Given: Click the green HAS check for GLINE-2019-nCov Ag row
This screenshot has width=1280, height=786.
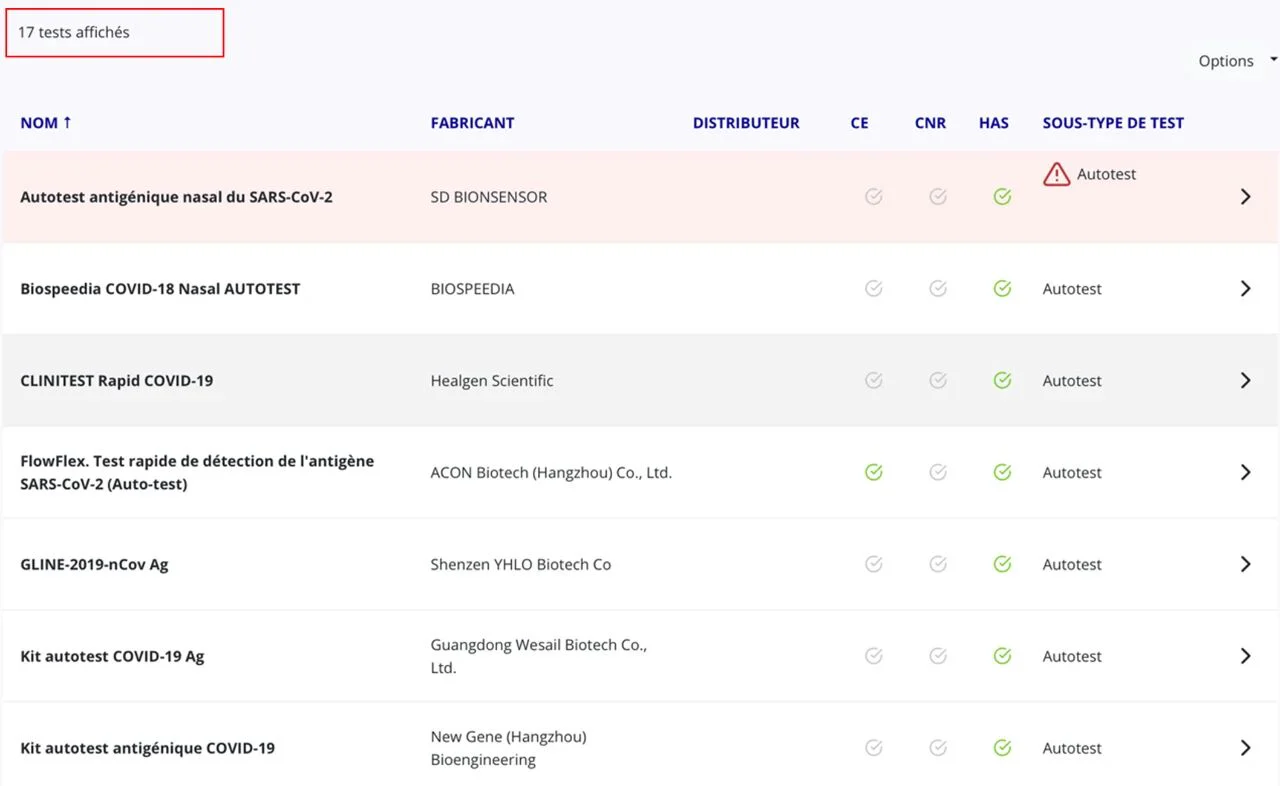Looking at the screenshot, I should pyautogui.click(x=1002, y=564).
